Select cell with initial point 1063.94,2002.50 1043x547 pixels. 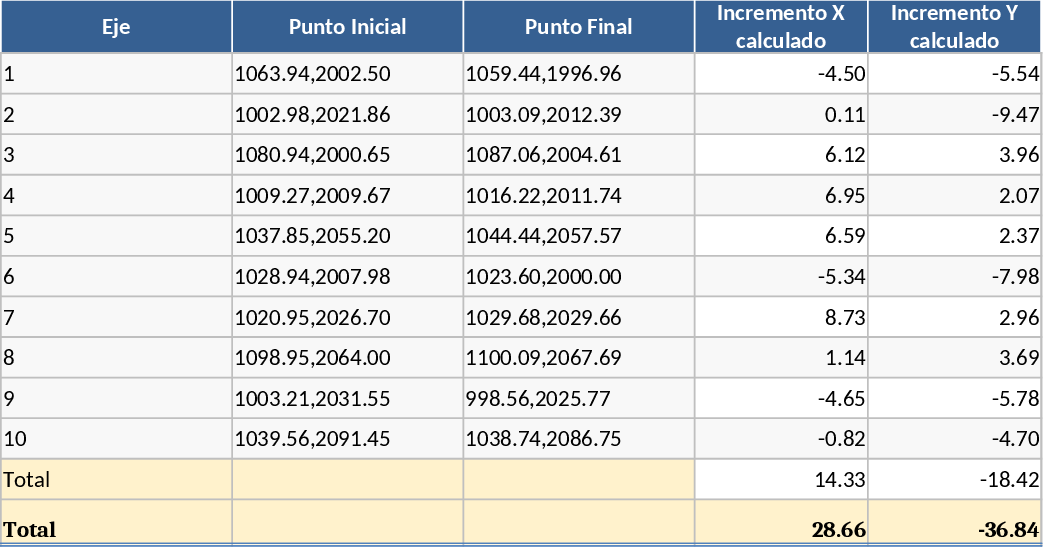point(347,74)
